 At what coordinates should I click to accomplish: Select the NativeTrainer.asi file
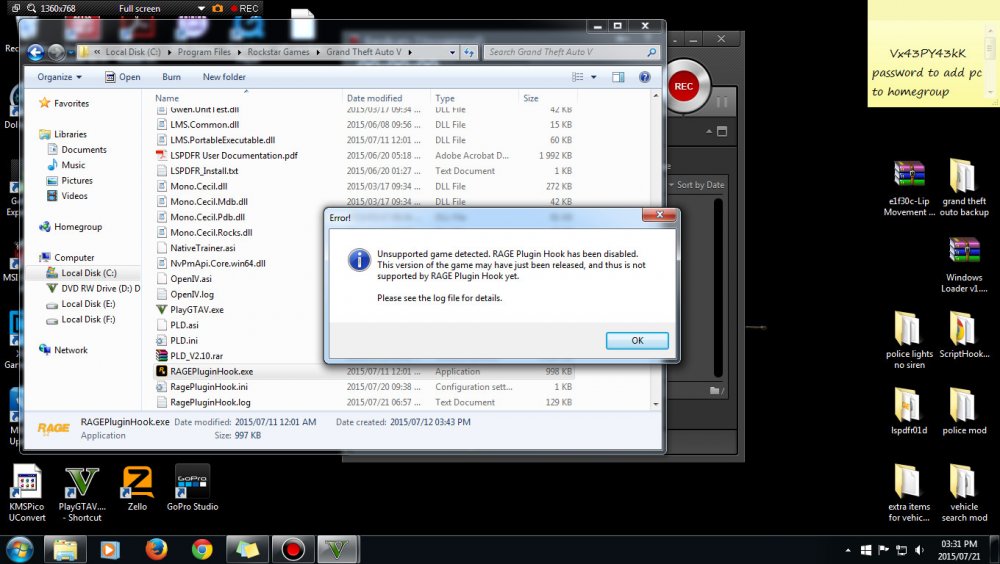(x=202, y=248)
